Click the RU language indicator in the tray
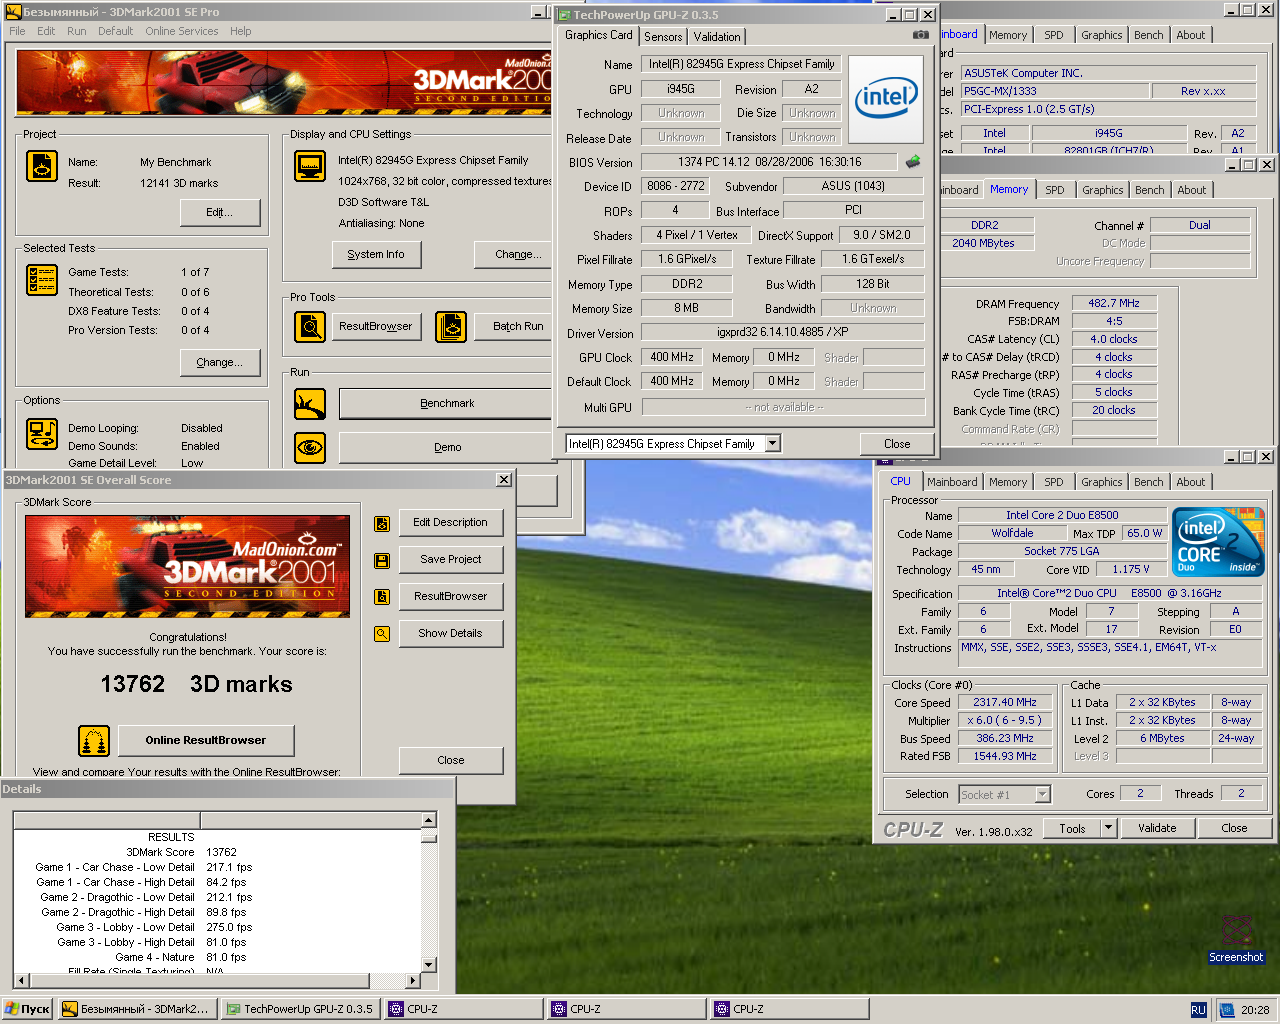Screen dimensions: 1280x1024 click(1198, 1010)
